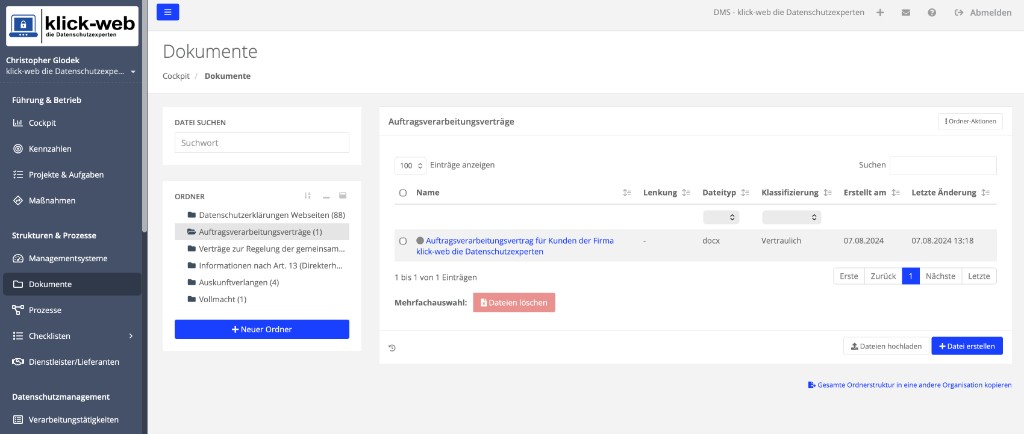Click the Zurück pagination button
The height and width of the screenshot is (434, 1024).
coord(883,276)
